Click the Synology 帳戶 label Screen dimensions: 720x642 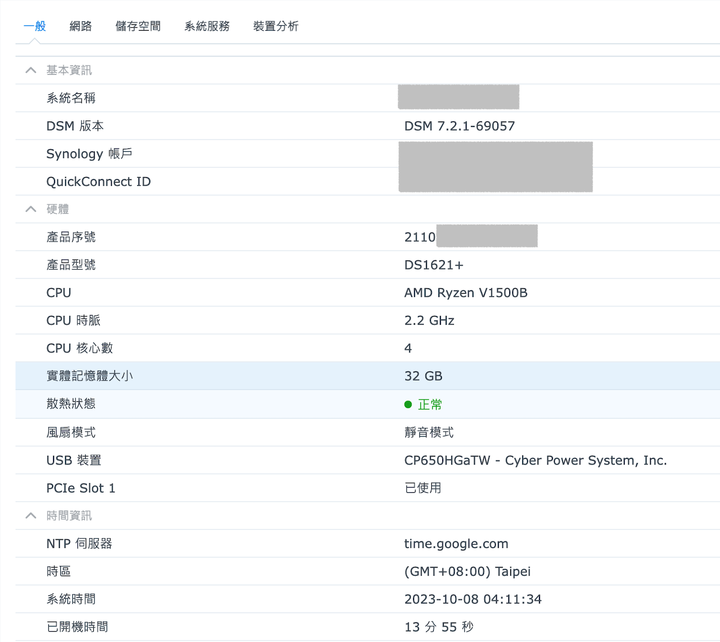pos(89,154)
